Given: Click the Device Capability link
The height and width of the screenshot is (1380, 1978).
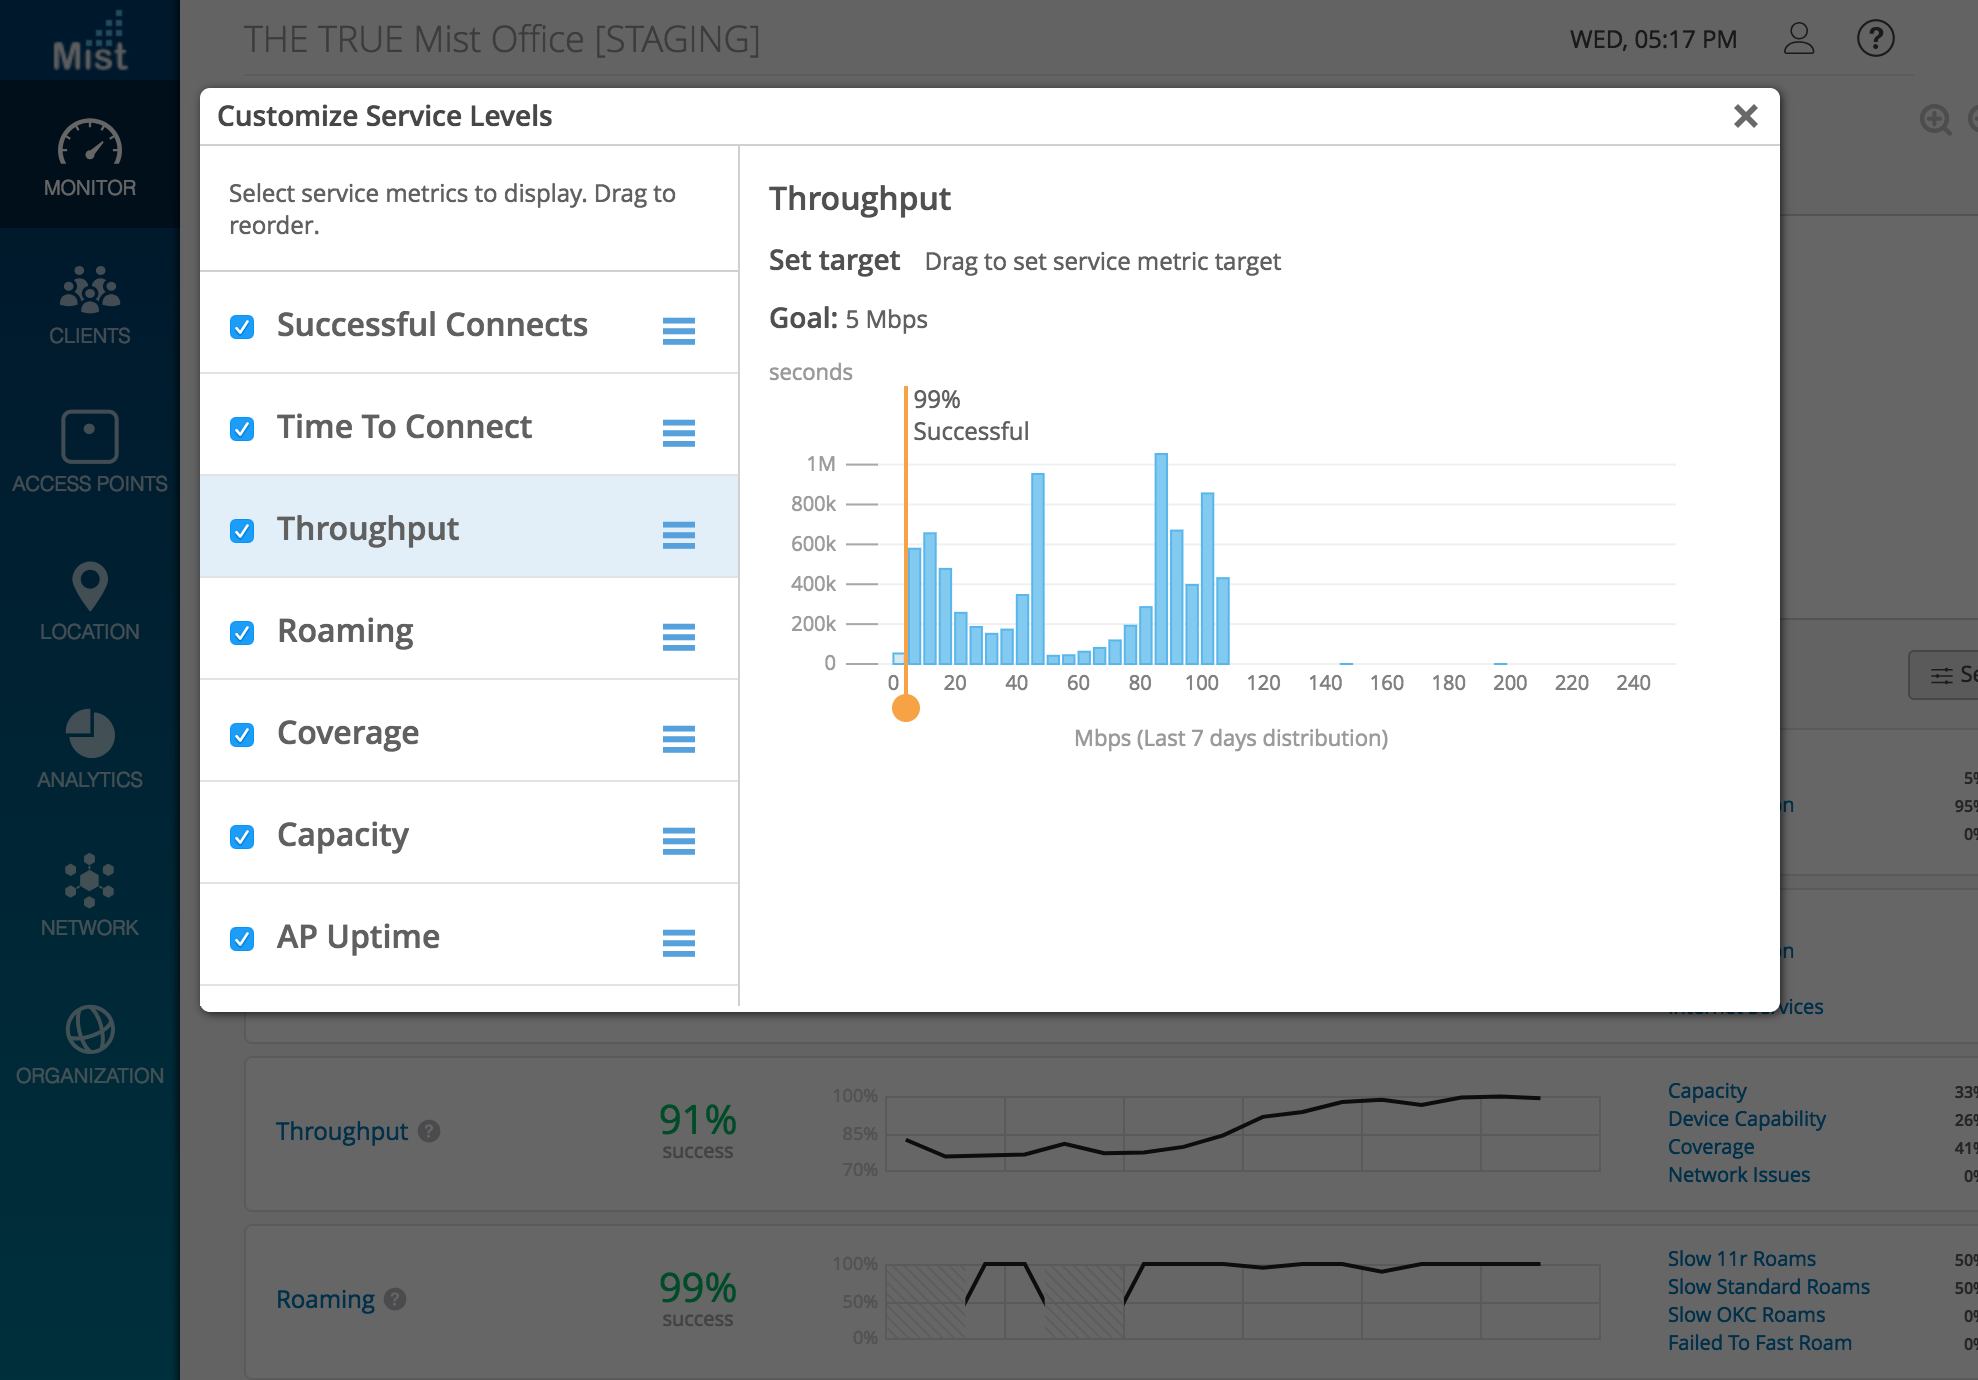Looking at the screenshot, I should click(x=1746, y=1119).
